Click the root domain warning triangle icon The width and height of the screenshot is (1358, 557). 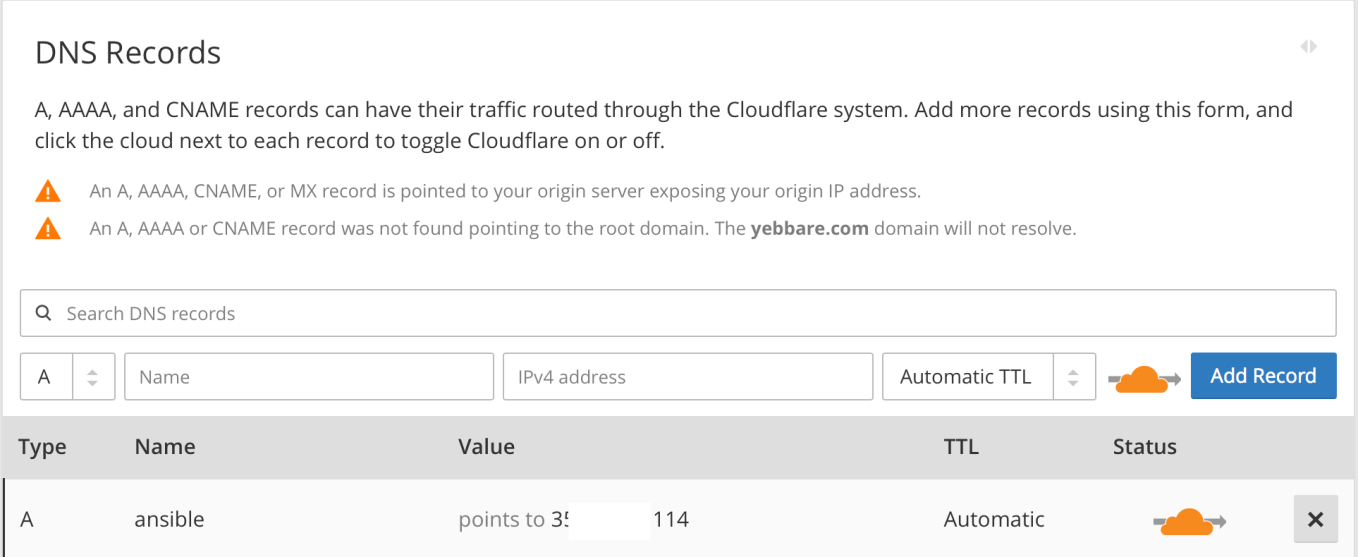47,229
